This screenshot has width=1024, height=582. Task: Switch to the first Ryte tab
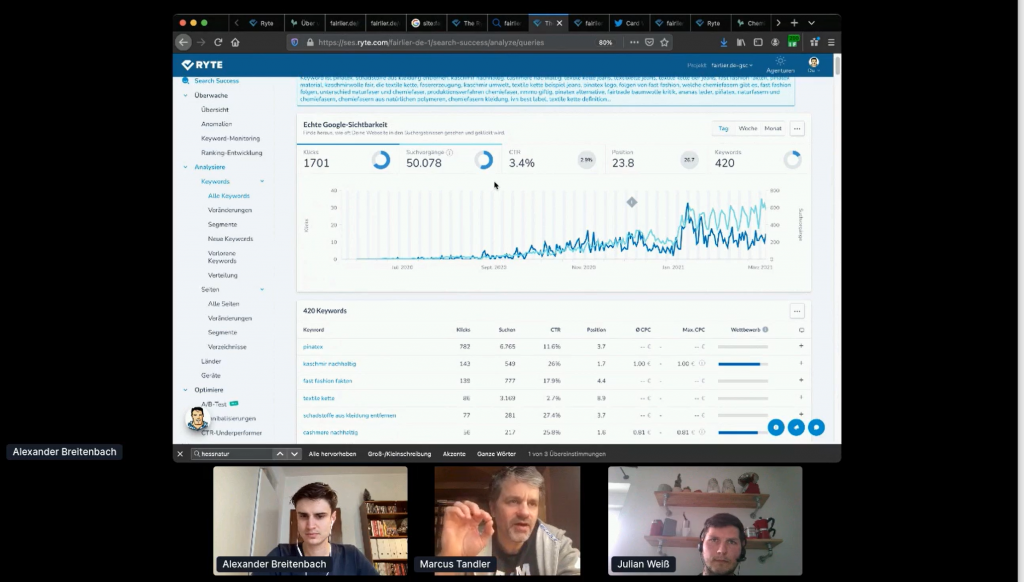263,23
